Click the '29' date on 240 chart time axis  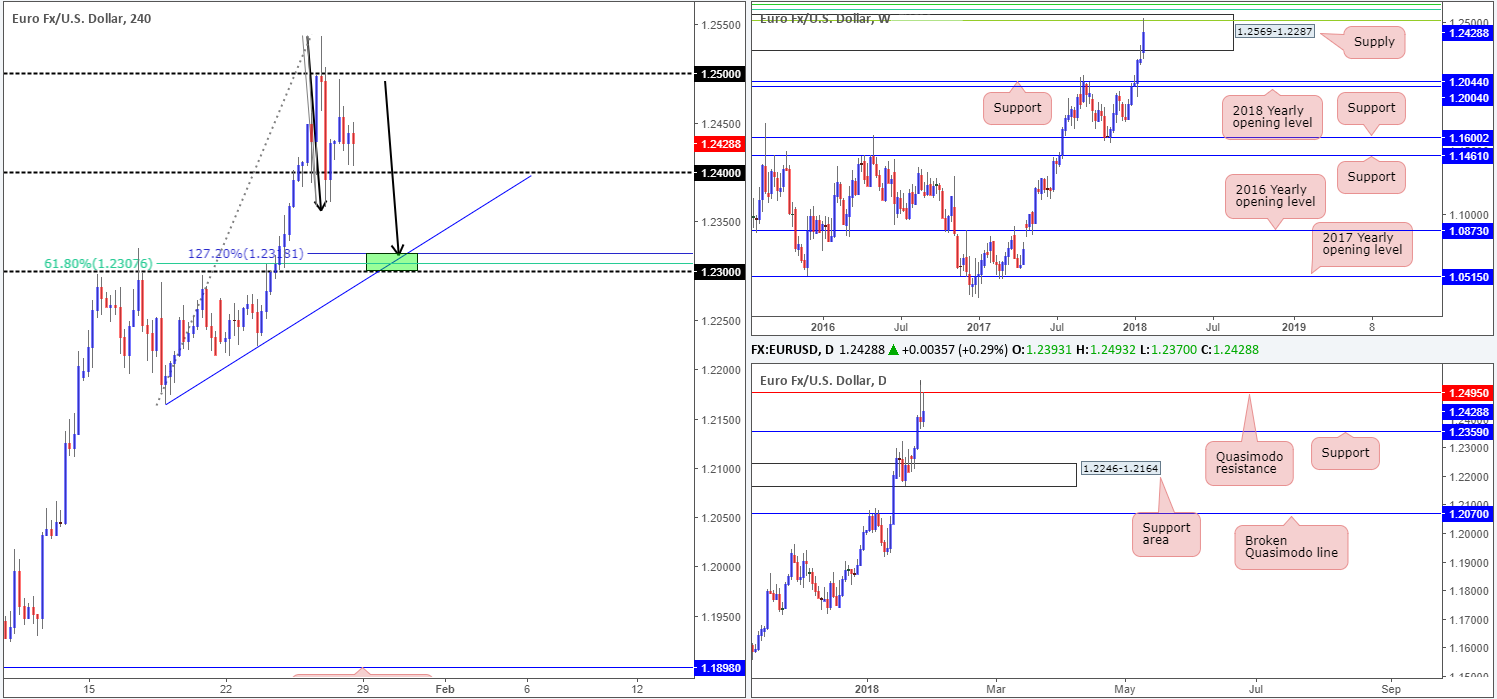[363, 688]
